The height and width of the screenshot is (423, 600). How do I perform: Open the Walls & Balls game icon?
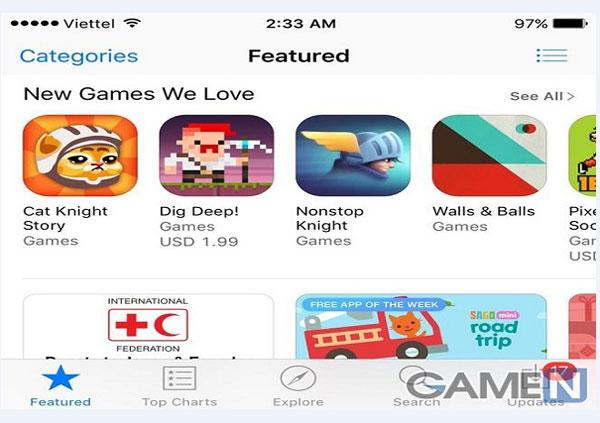click(x=489, y=155)
